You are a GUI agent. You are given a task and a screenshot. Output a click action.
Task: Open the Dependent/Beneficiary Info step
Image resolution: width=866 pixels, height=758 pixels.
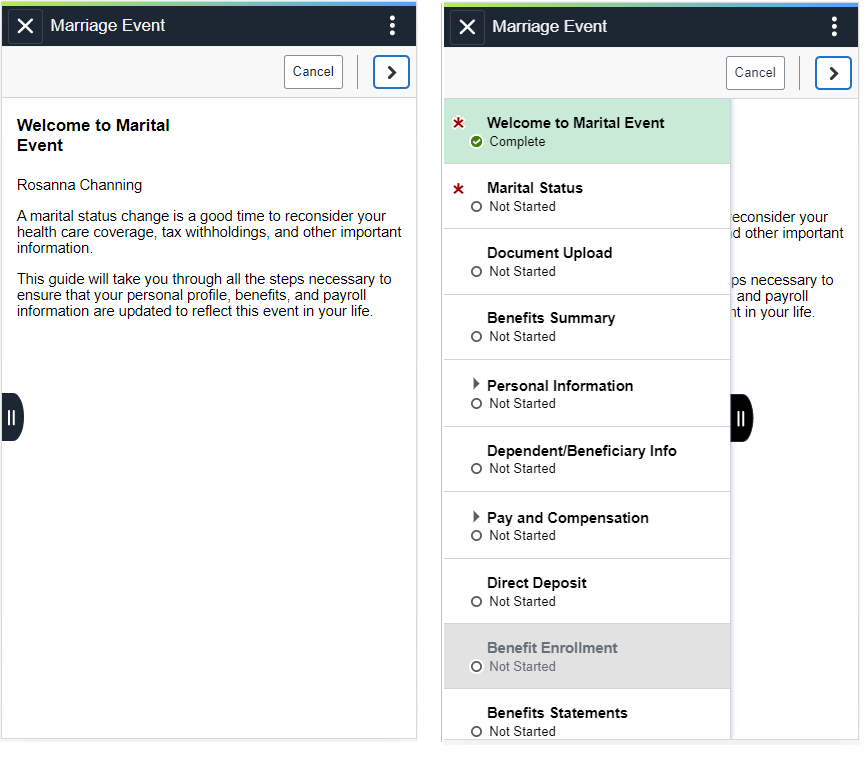click(587, 459)
